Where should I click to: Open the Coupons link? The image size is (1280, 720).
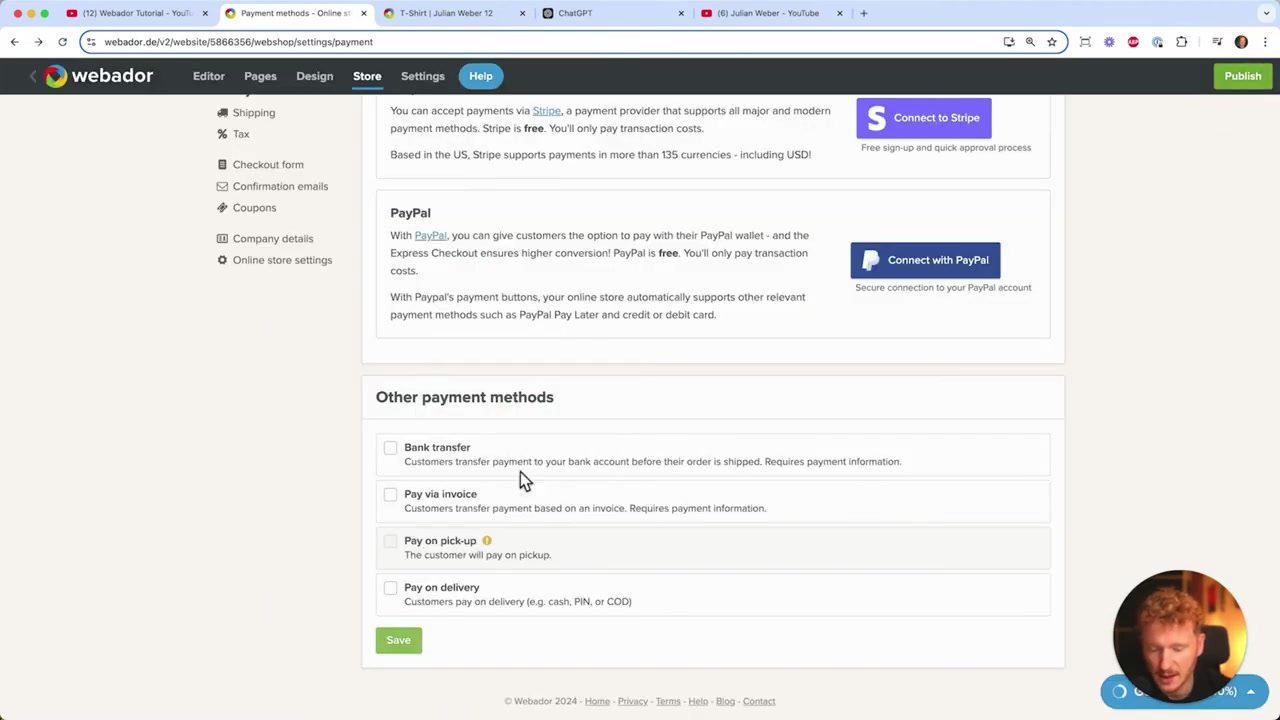tap(254, 208)
